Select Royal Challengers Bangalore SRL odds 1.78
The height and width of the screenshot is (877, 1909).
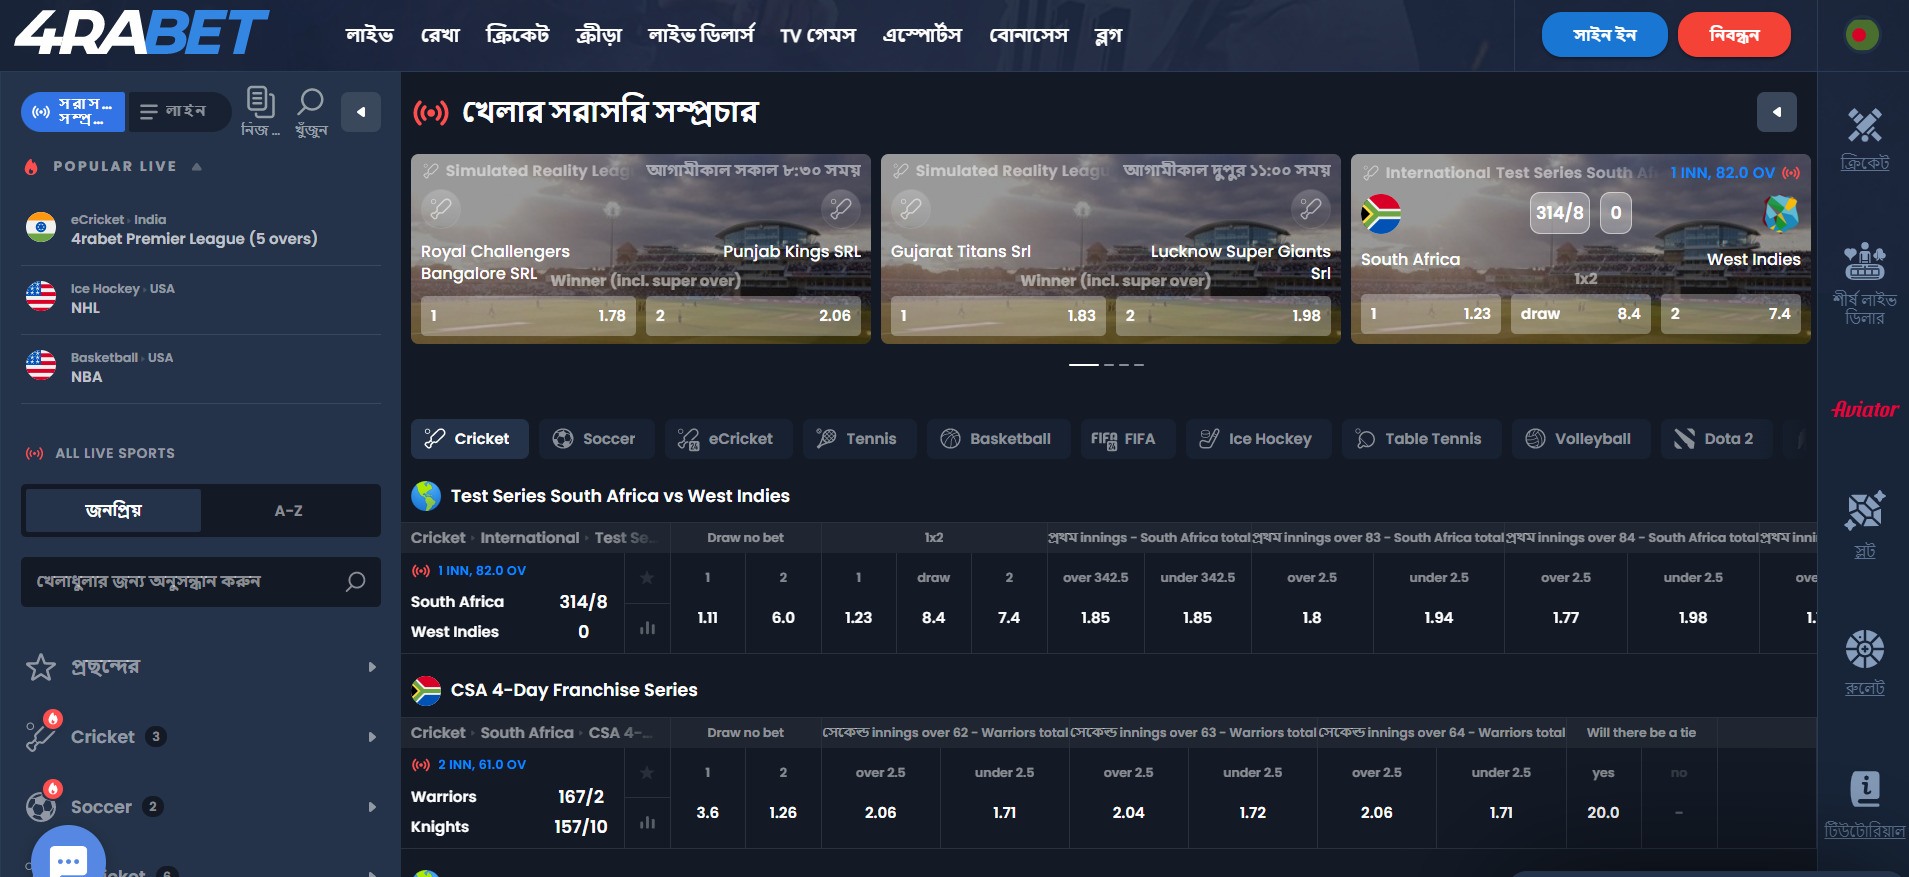click(528, 316)
